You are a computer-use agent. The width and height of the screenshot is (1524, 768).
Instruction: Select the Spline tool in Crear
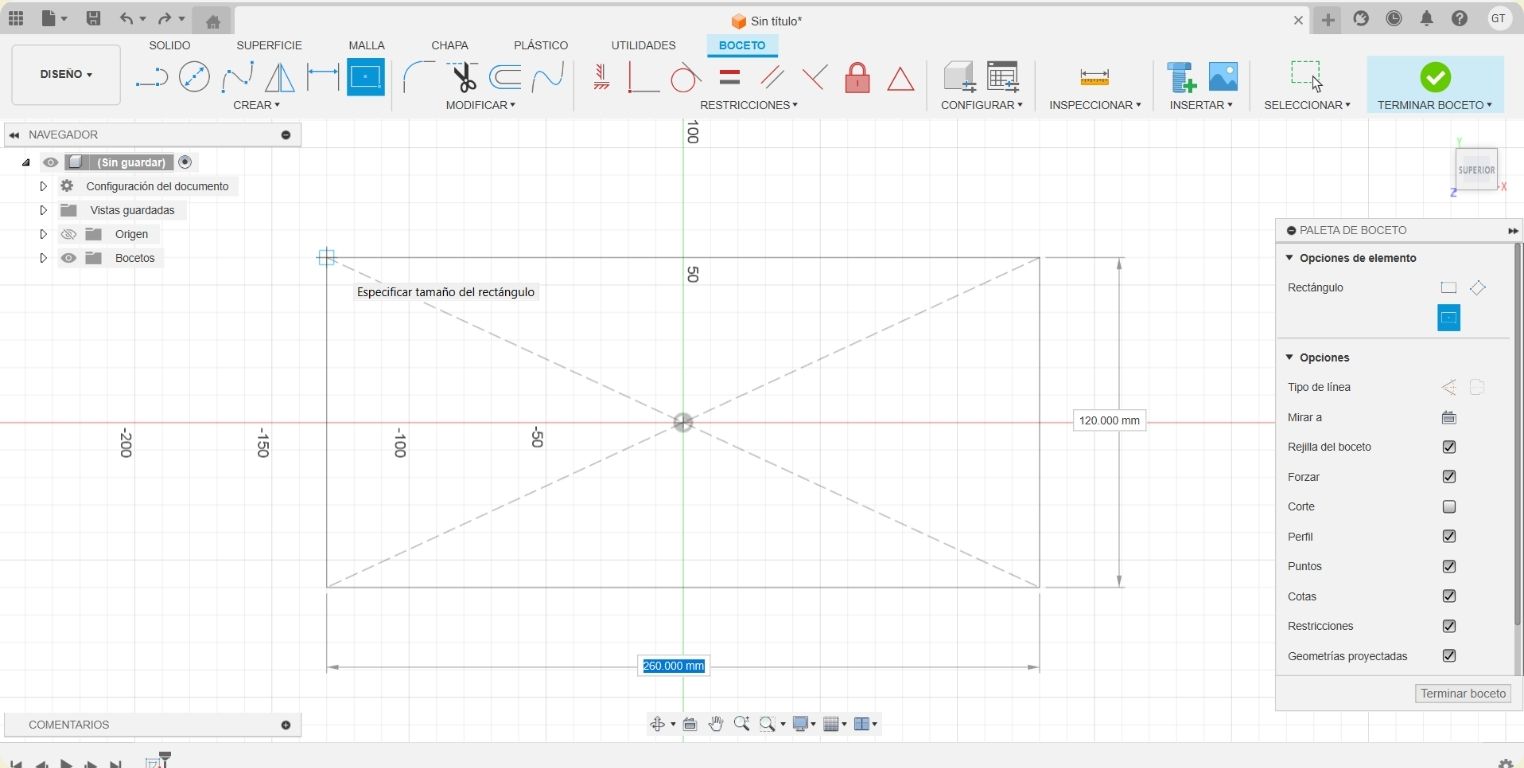click(237, 77)
